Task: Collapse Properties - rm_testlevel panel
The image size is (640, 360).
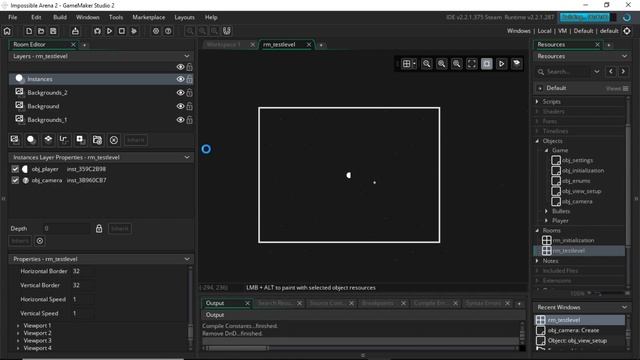Action: click(187, 259)
